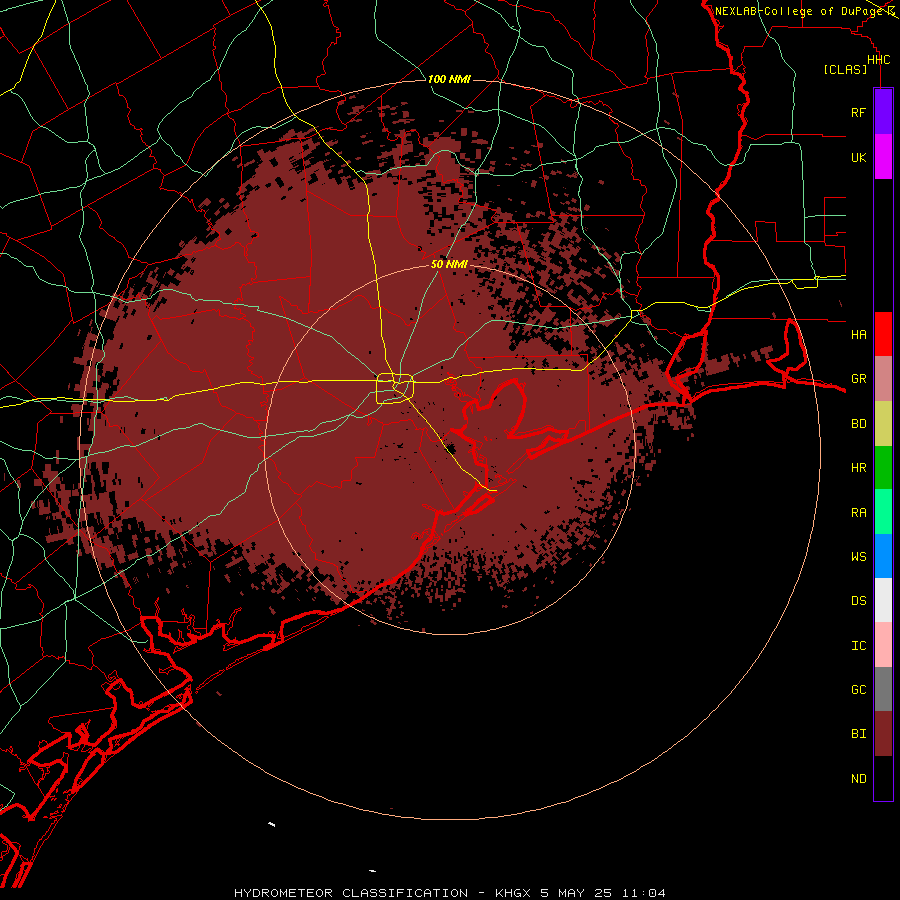Click the RF legend label
This screenshot has width=900, height=900.
(x=858, y=112)
